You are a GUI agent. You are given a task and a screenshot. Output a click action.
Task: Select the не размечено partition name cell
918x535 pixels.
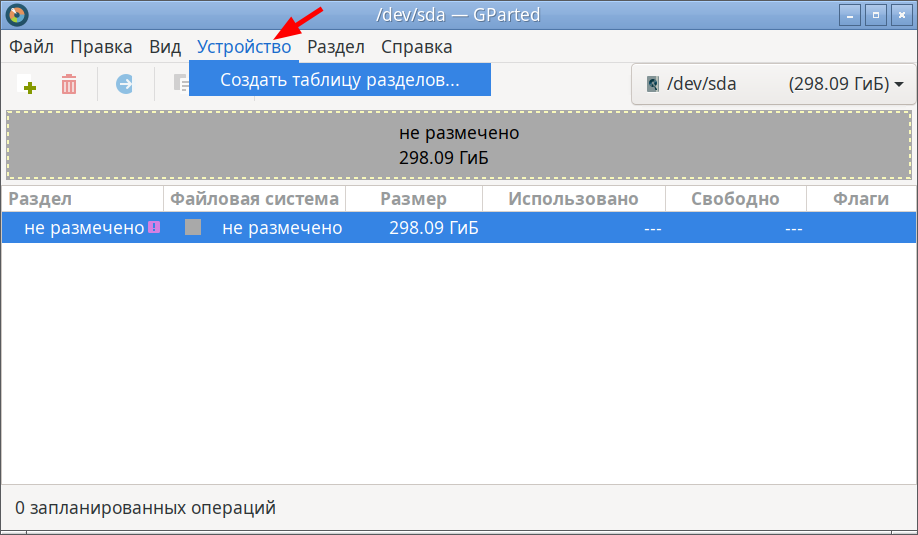pos(84,228)
